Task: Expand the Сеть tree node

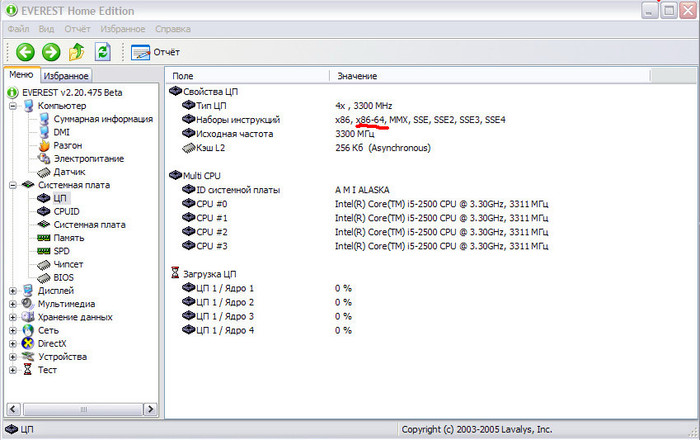Action: (x=13, y=331)
